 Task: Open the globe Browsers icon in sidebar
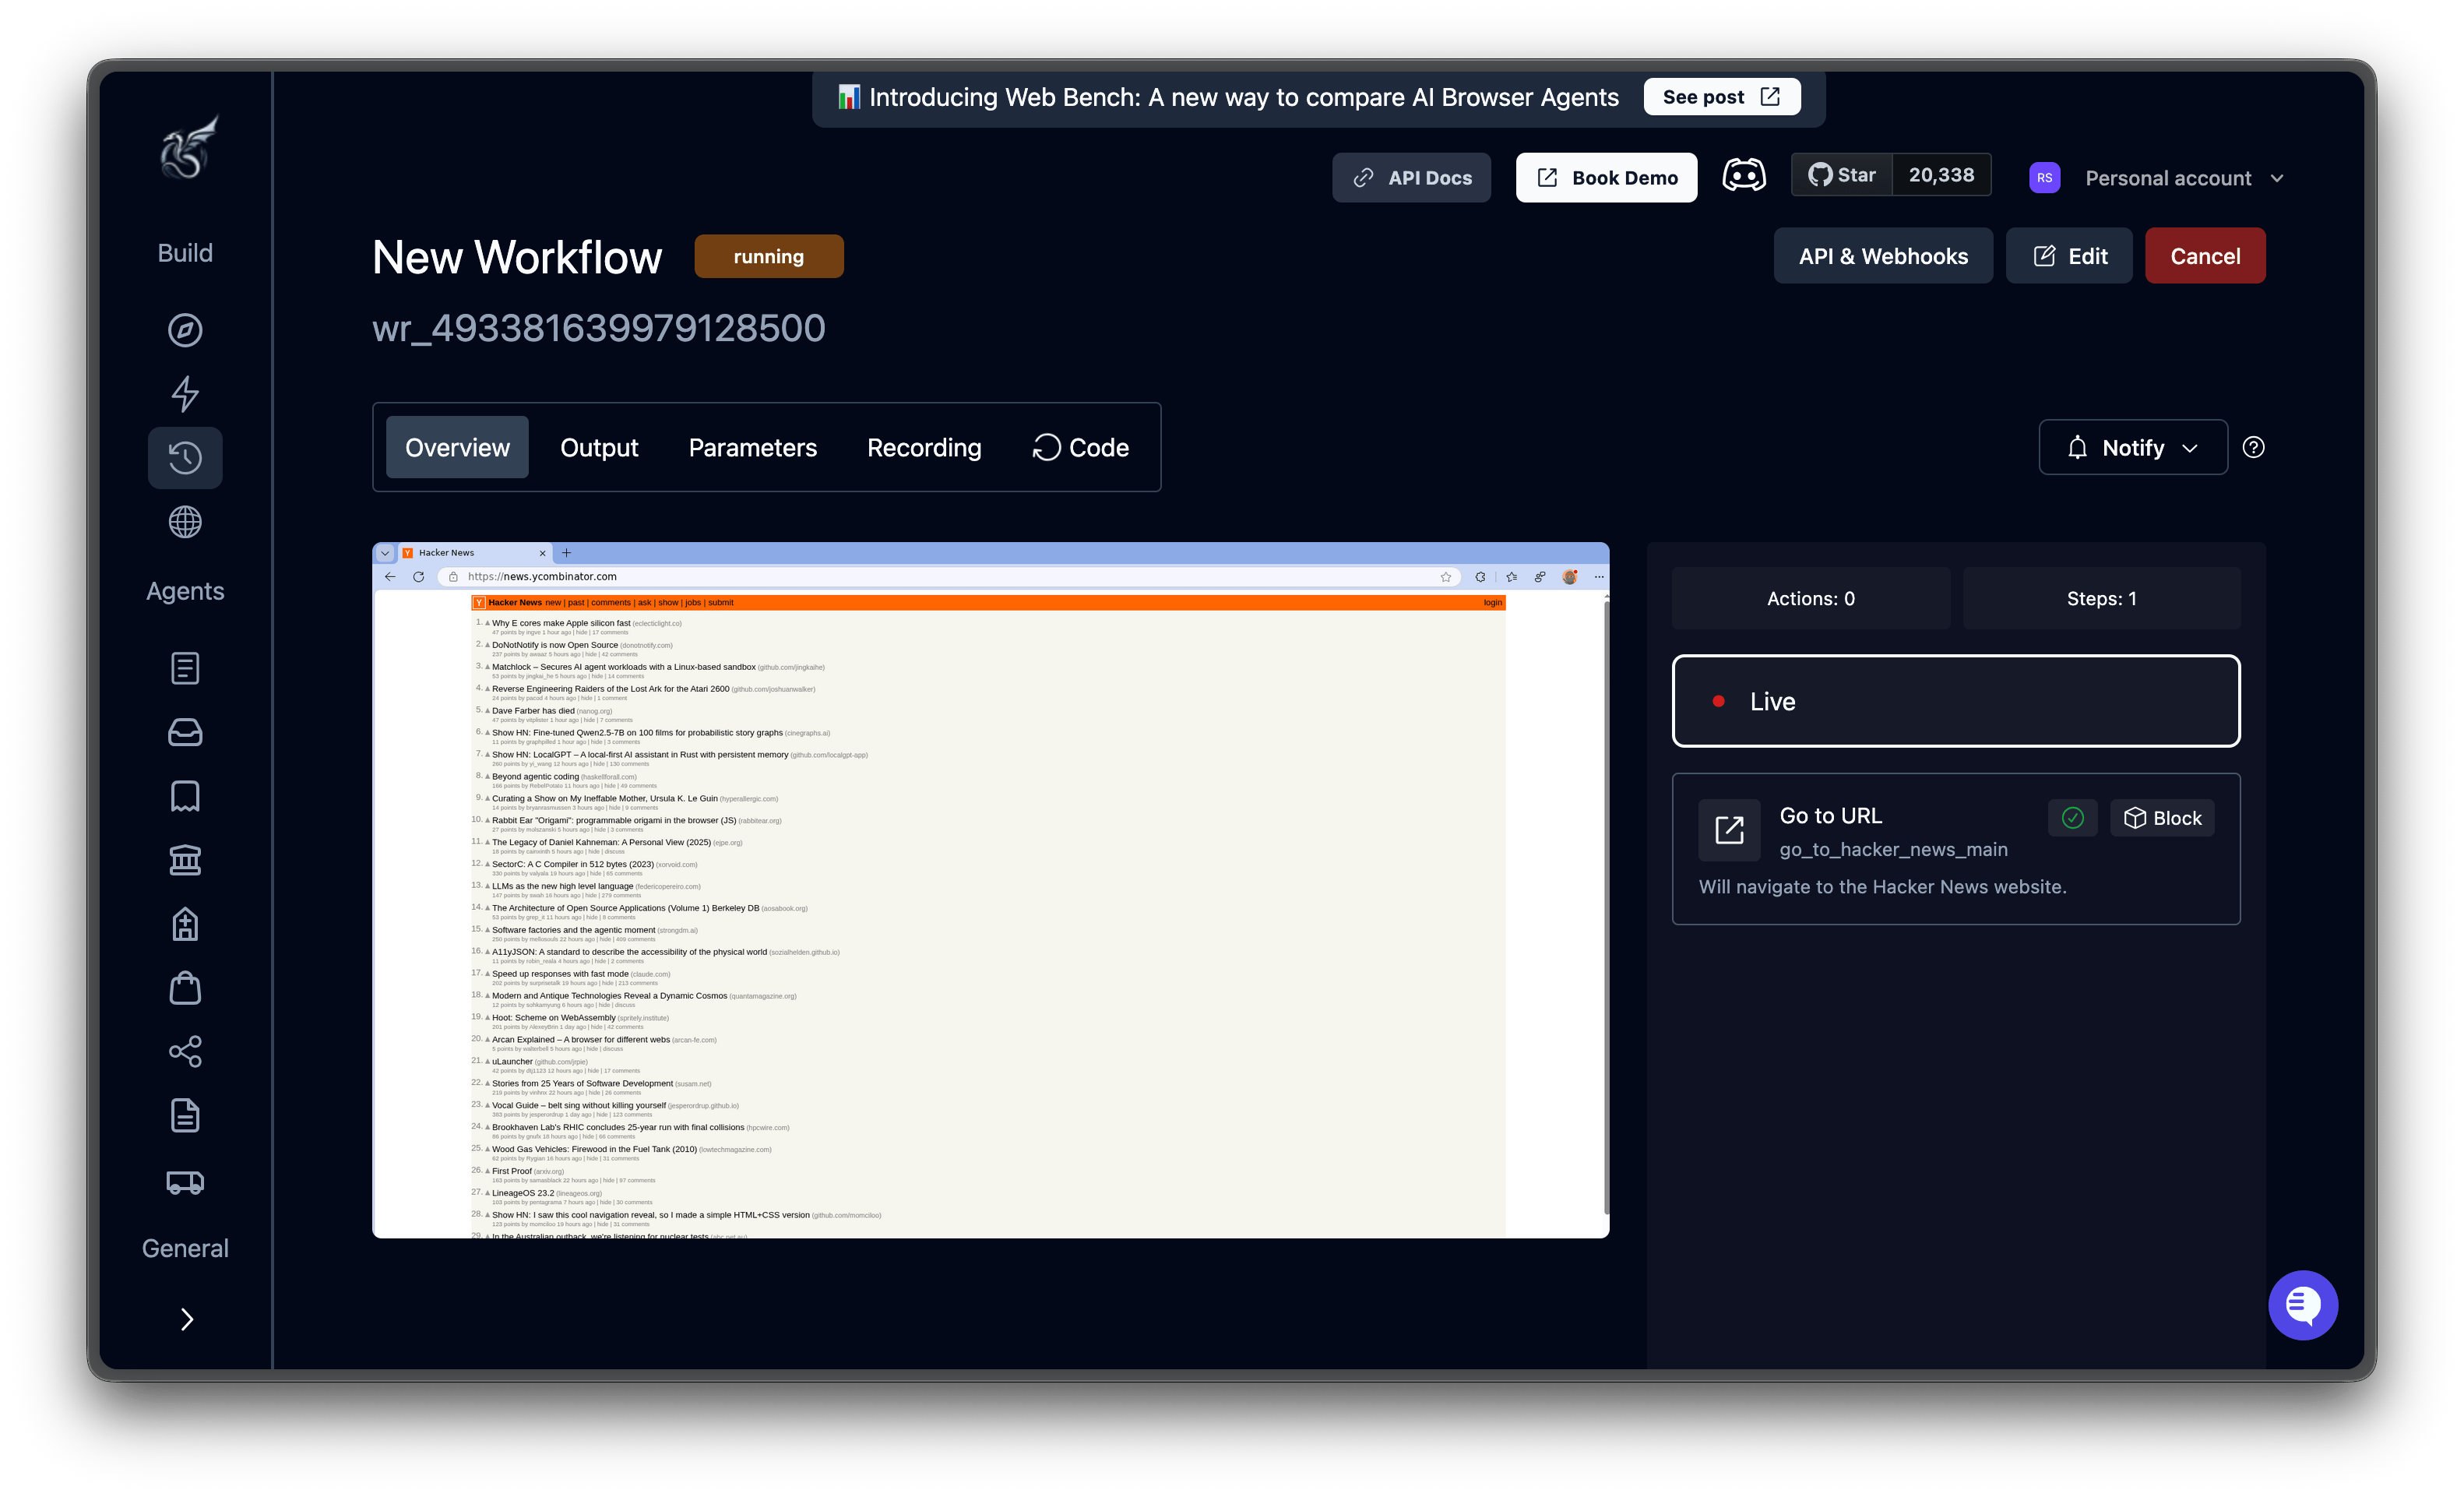click(185, 522)
